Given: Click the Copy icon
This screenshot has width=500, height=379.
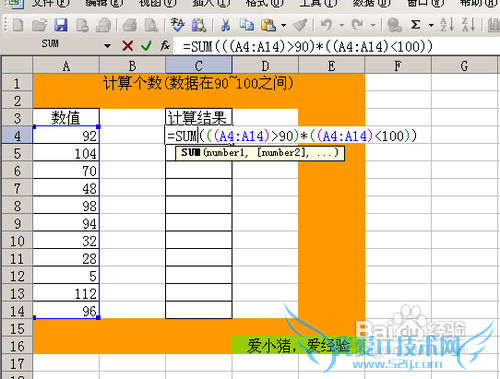Looking at the screenshot, I should (x=247, y=25).
